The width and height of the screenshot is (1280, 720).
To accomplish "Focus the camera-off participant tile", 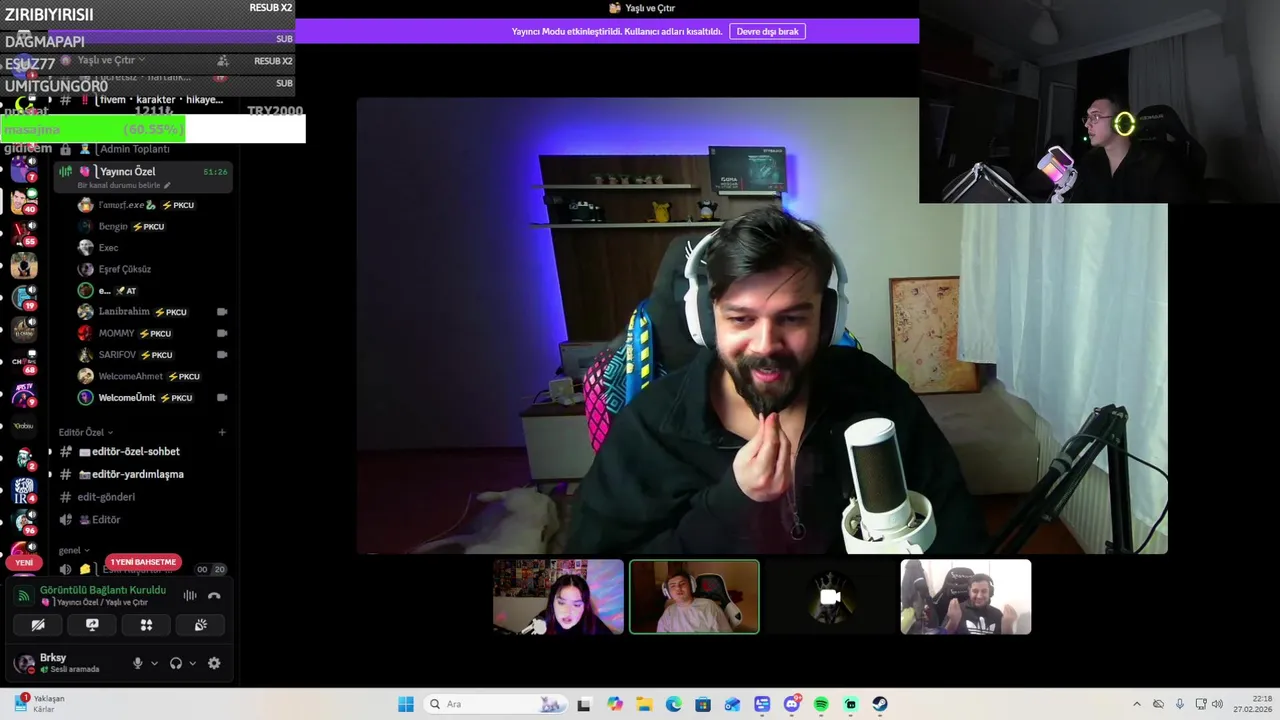I will 830,597.
